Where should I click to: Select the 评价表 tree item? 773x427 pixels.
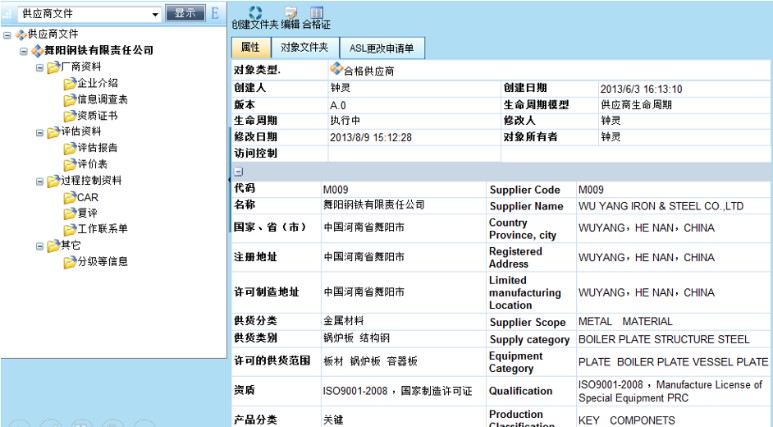click(x=92, y=164)
